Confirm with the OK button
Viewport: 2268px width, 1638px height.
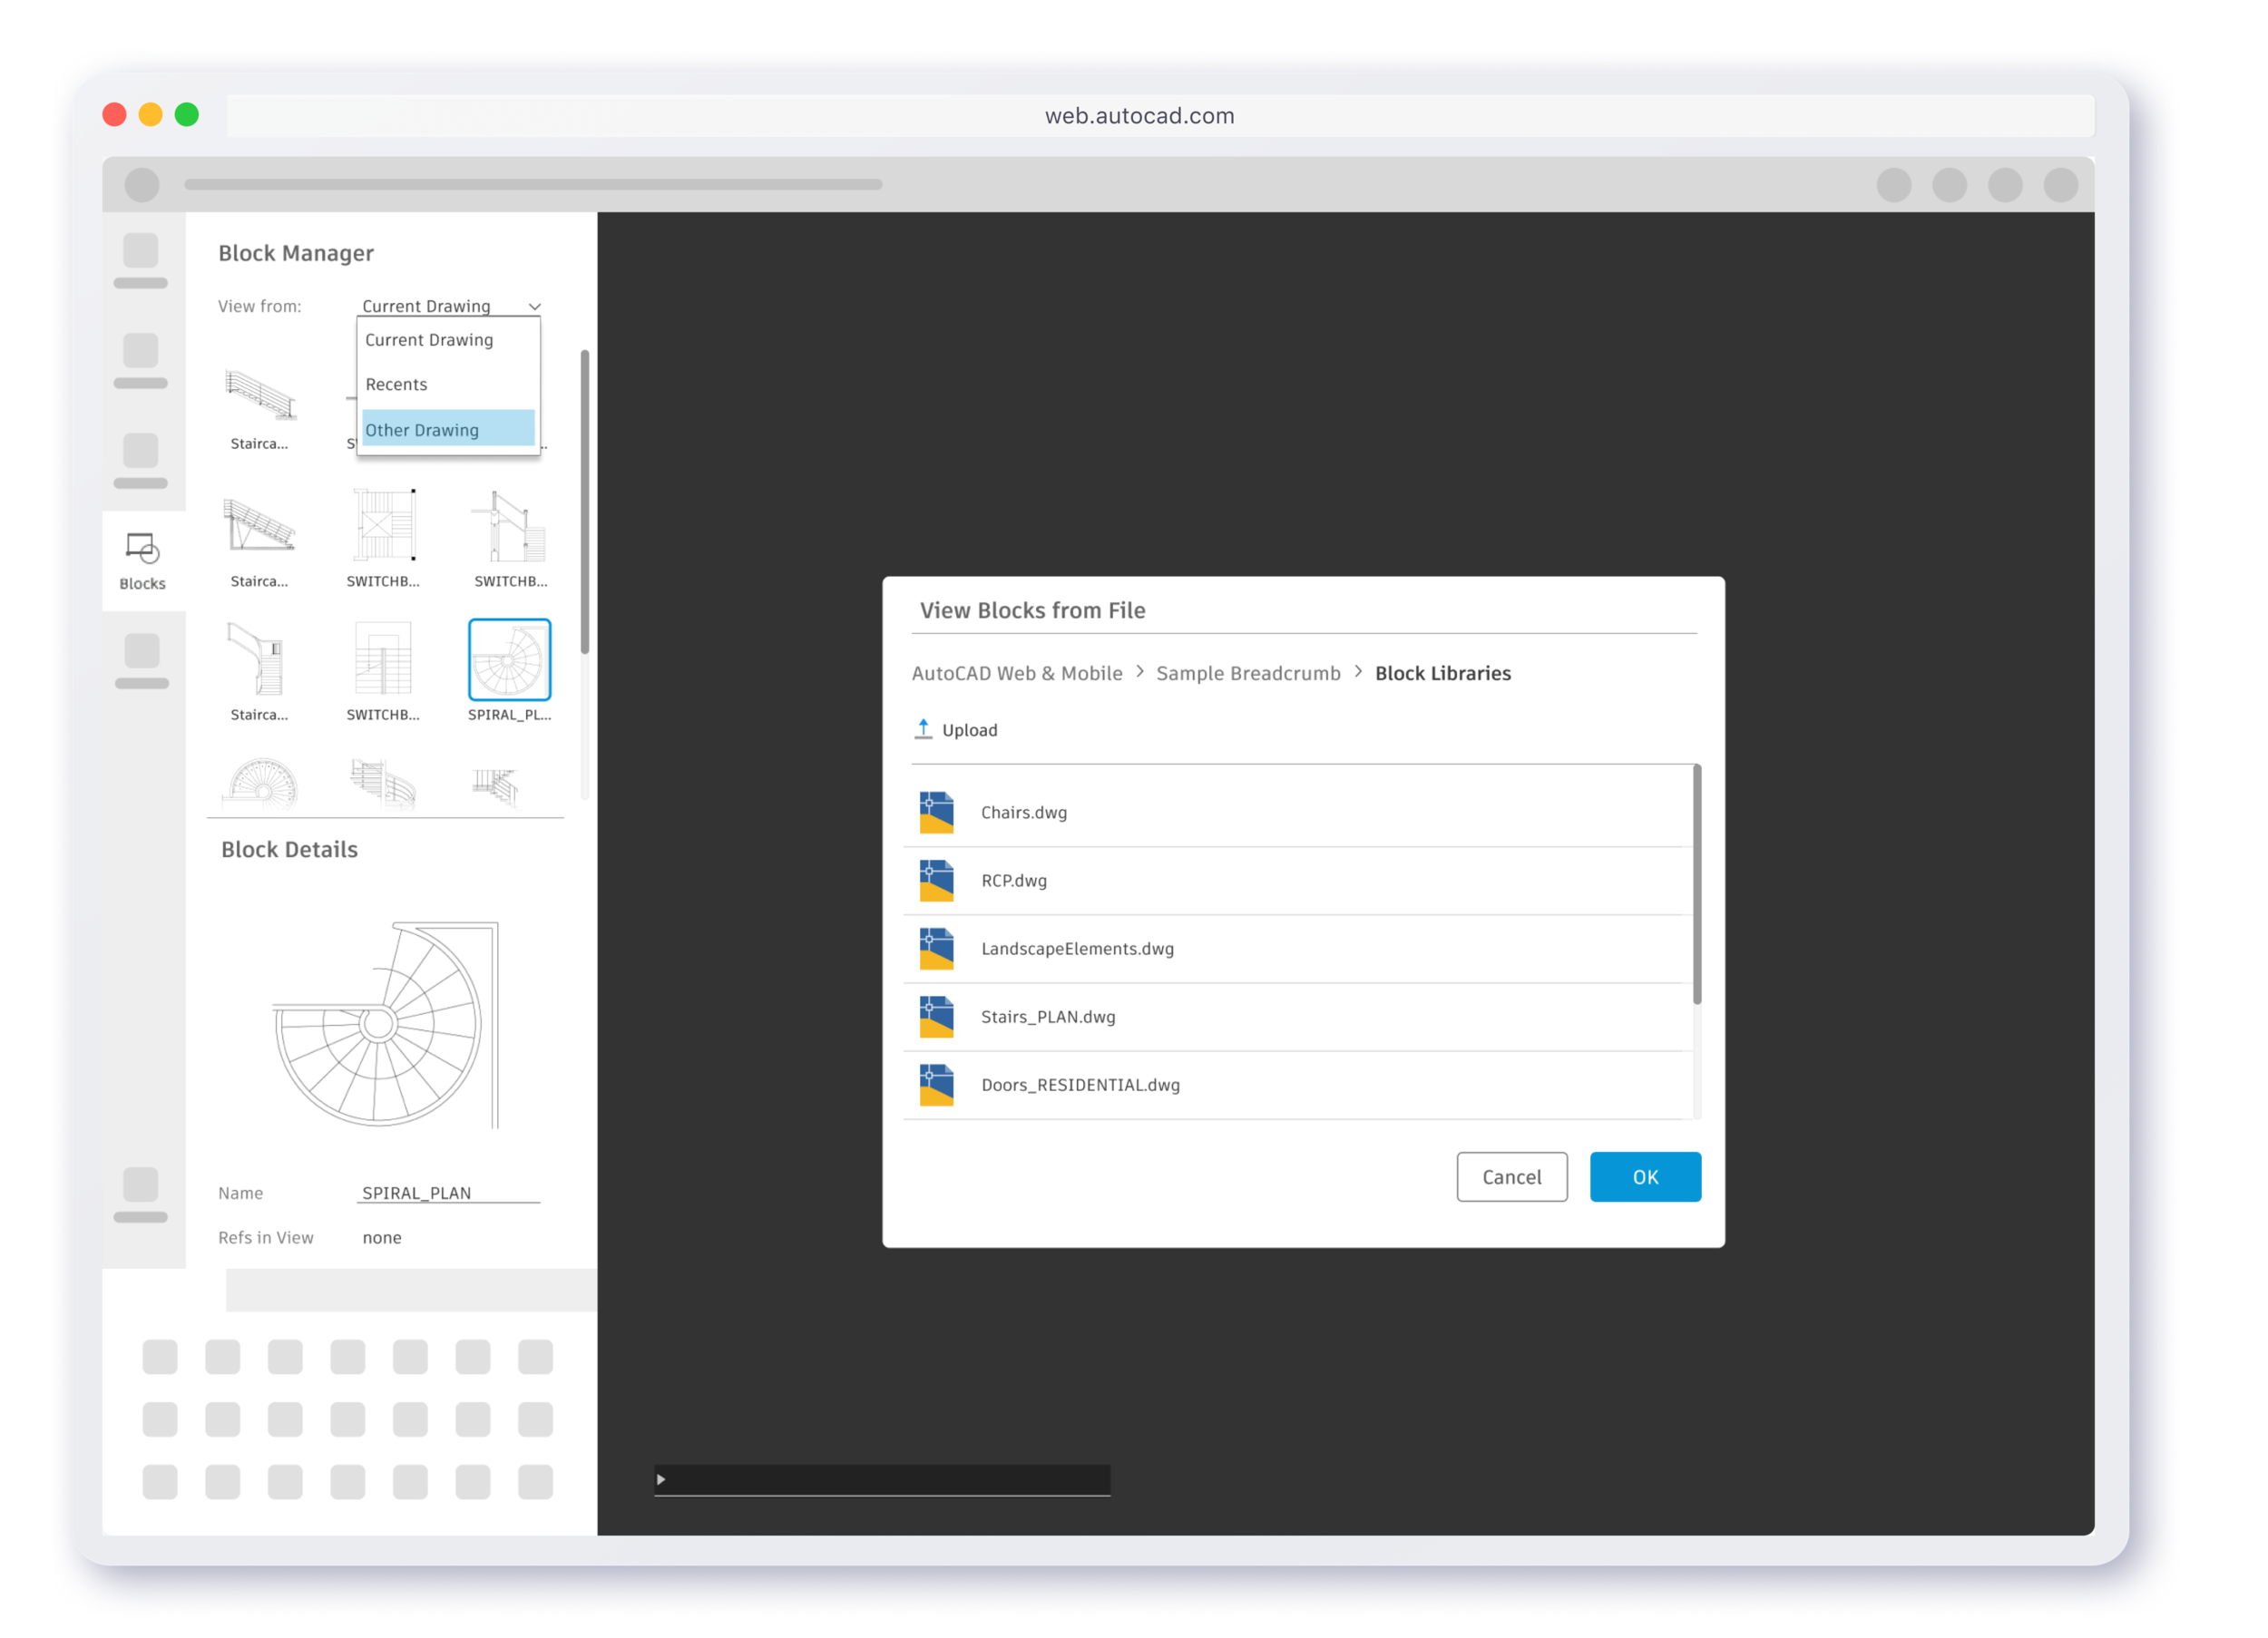1645,1177
